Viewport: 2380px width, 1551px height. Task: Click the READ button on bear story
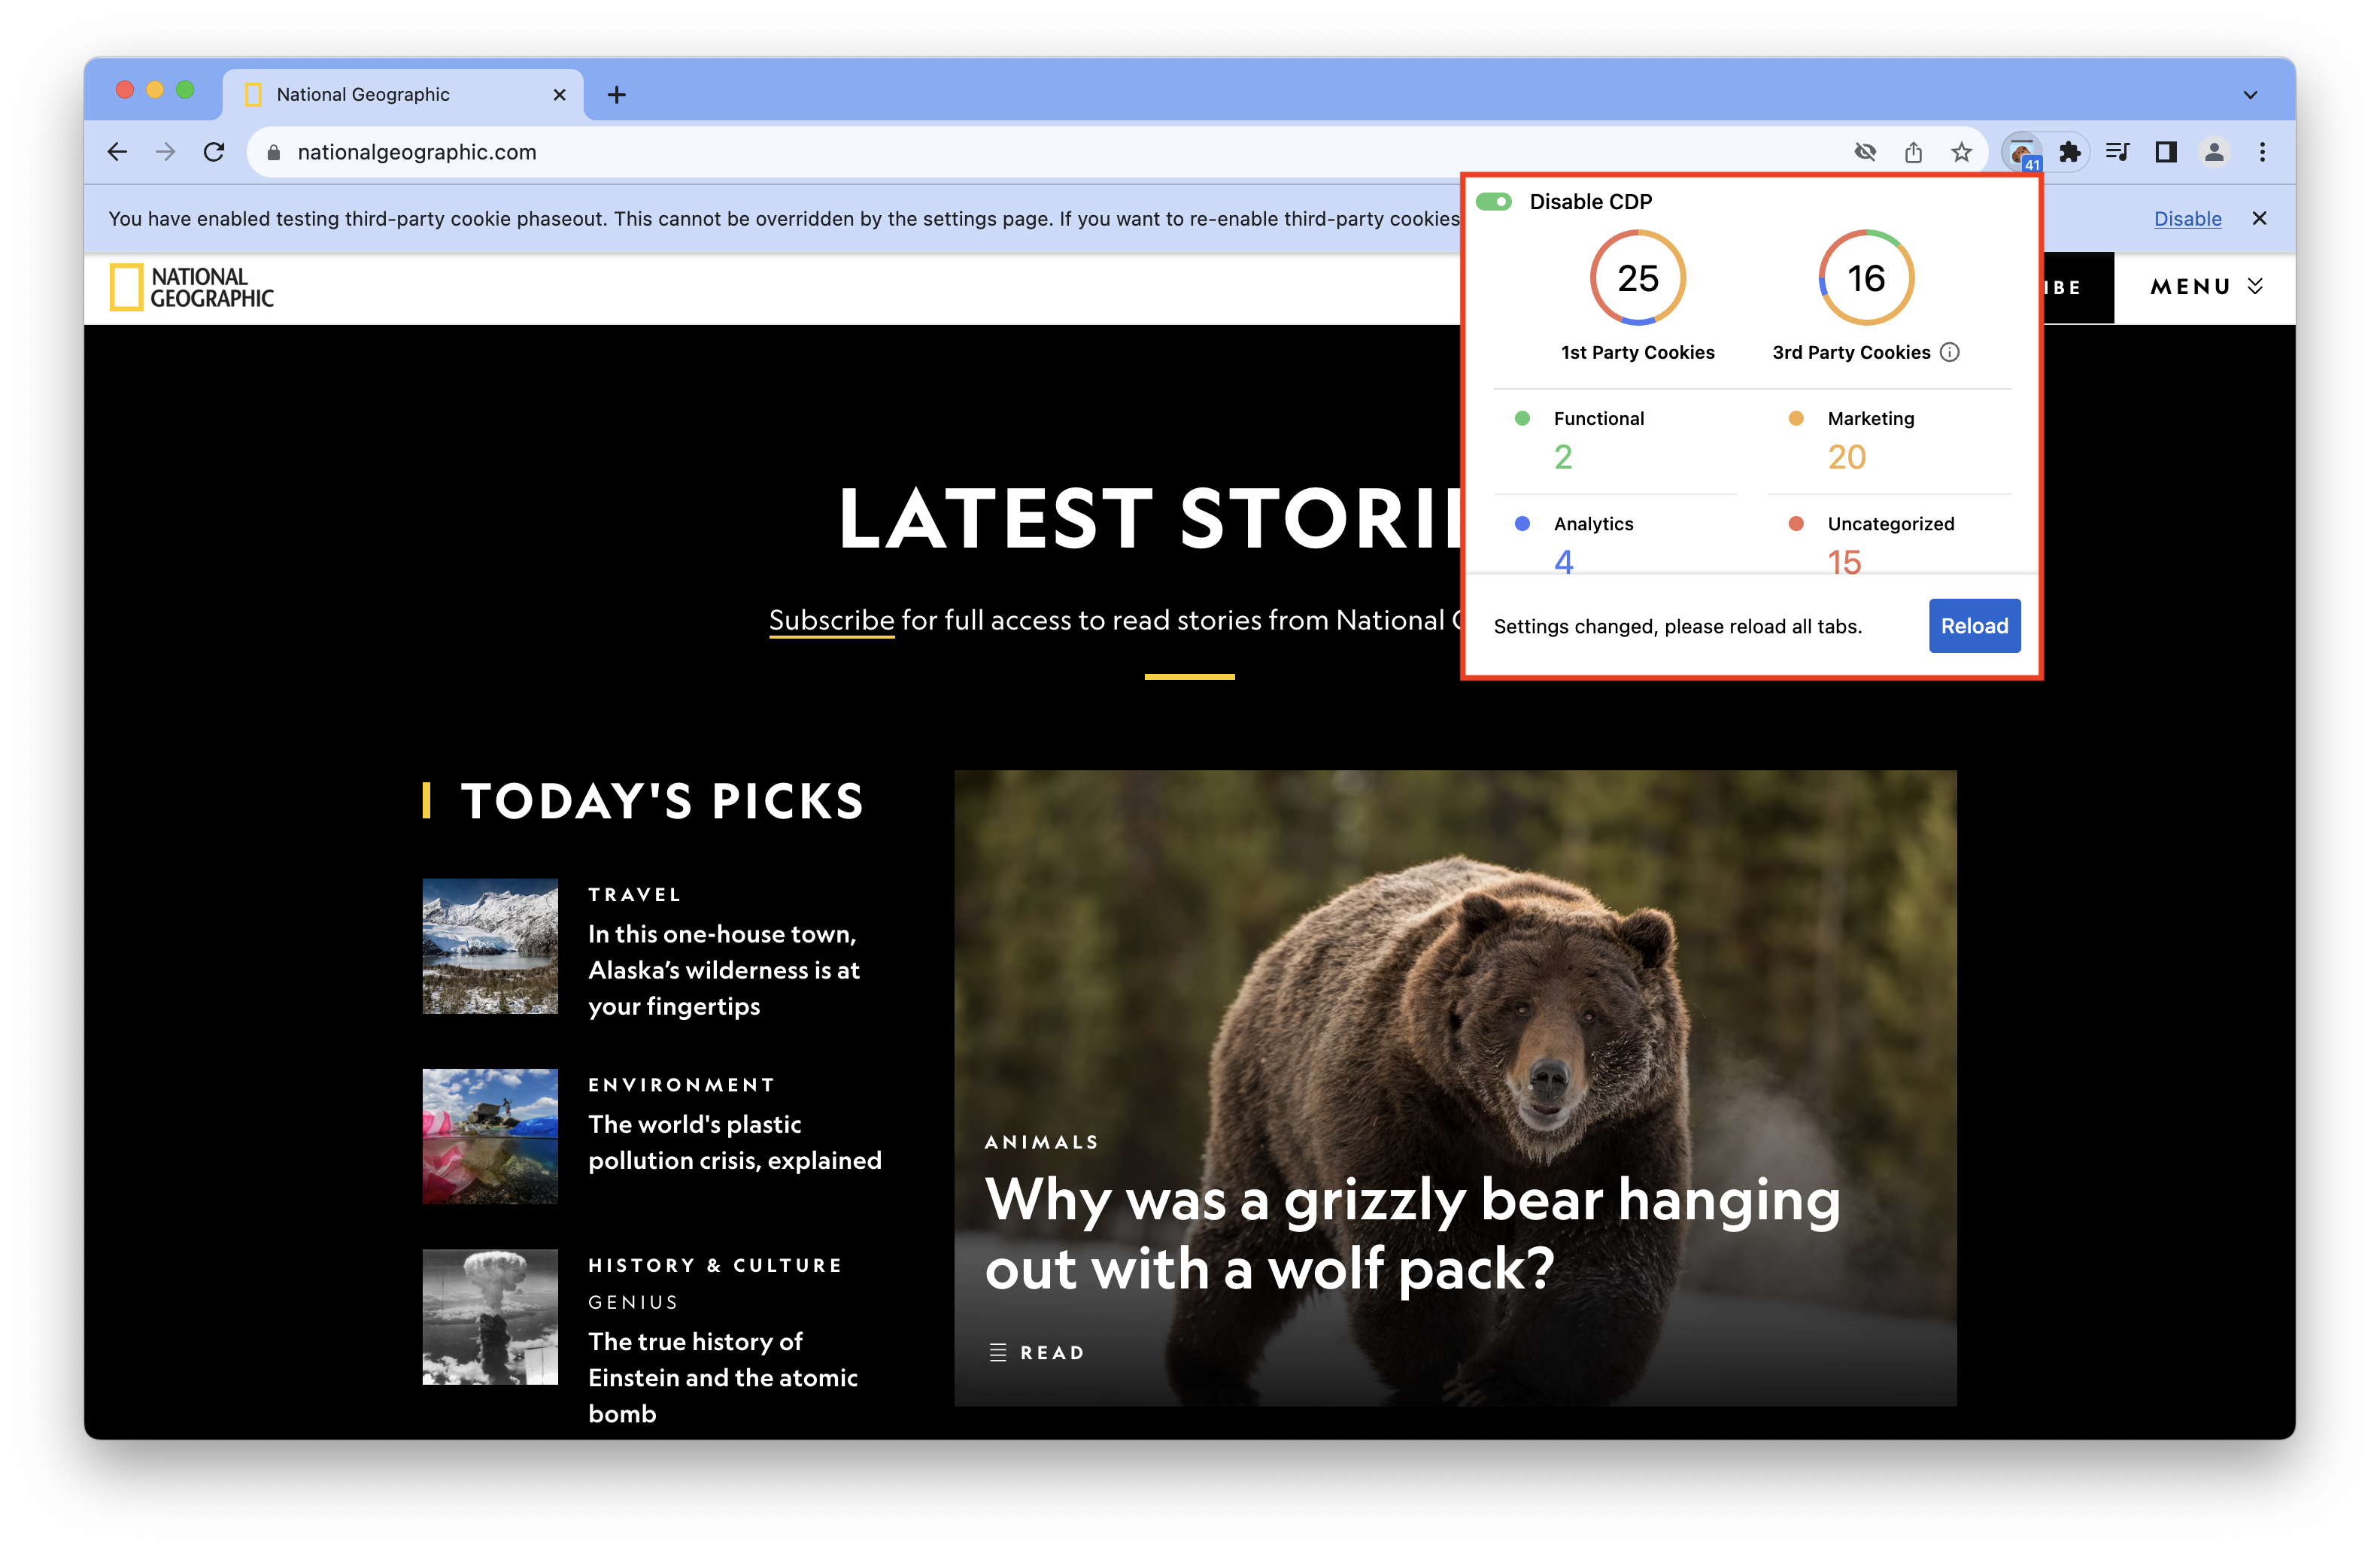click(1036, 1352)
